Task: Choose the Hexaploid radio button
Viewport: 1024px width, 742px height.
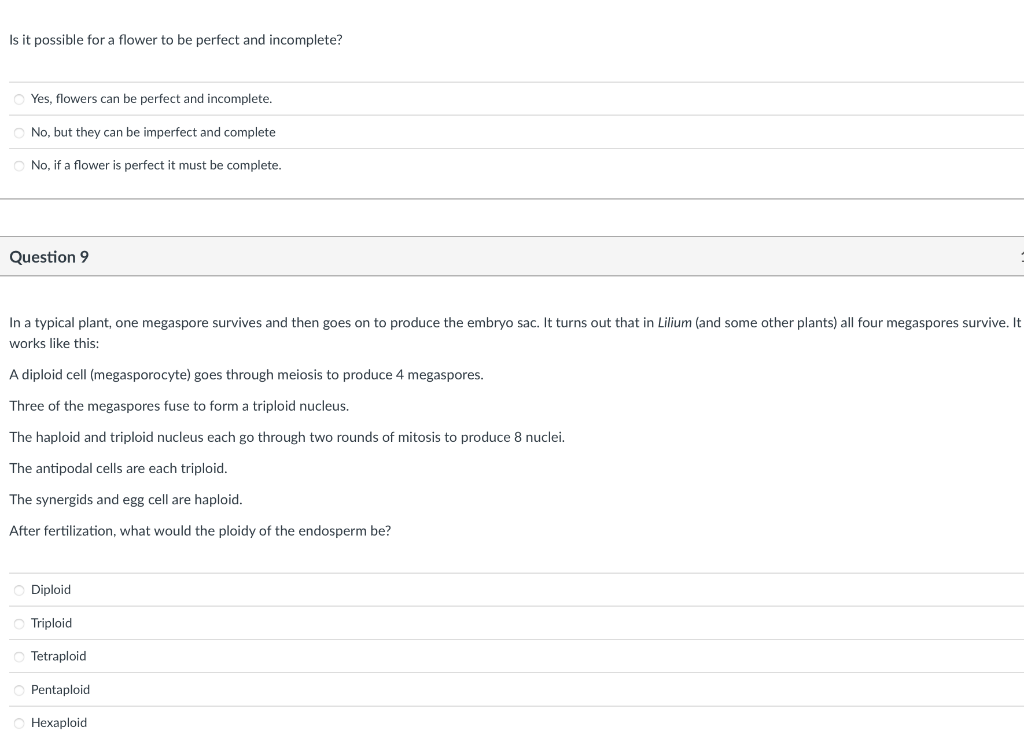Action: point(20,723)
